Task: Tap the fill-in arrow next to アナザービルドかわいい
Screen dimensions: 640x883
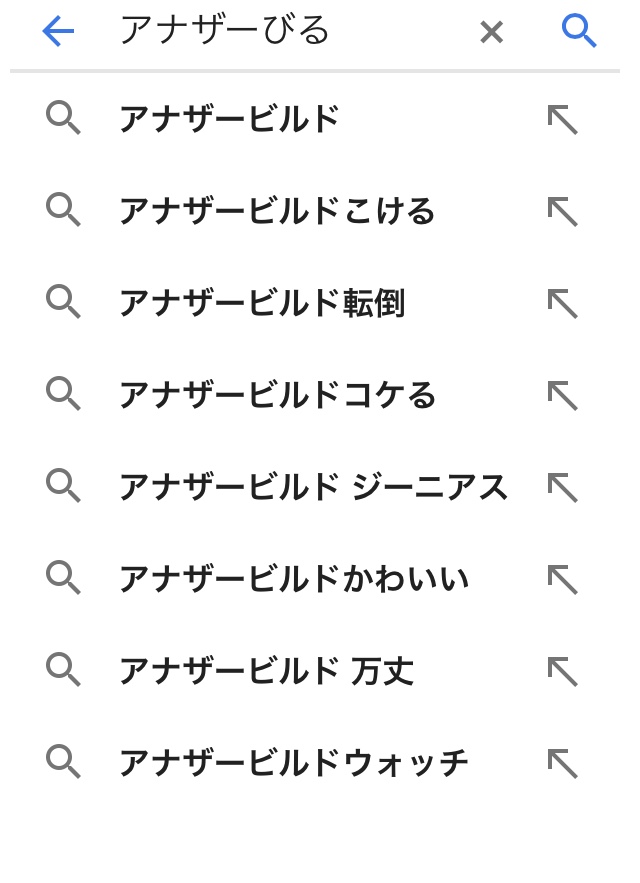Action: (x=562, y=579)
